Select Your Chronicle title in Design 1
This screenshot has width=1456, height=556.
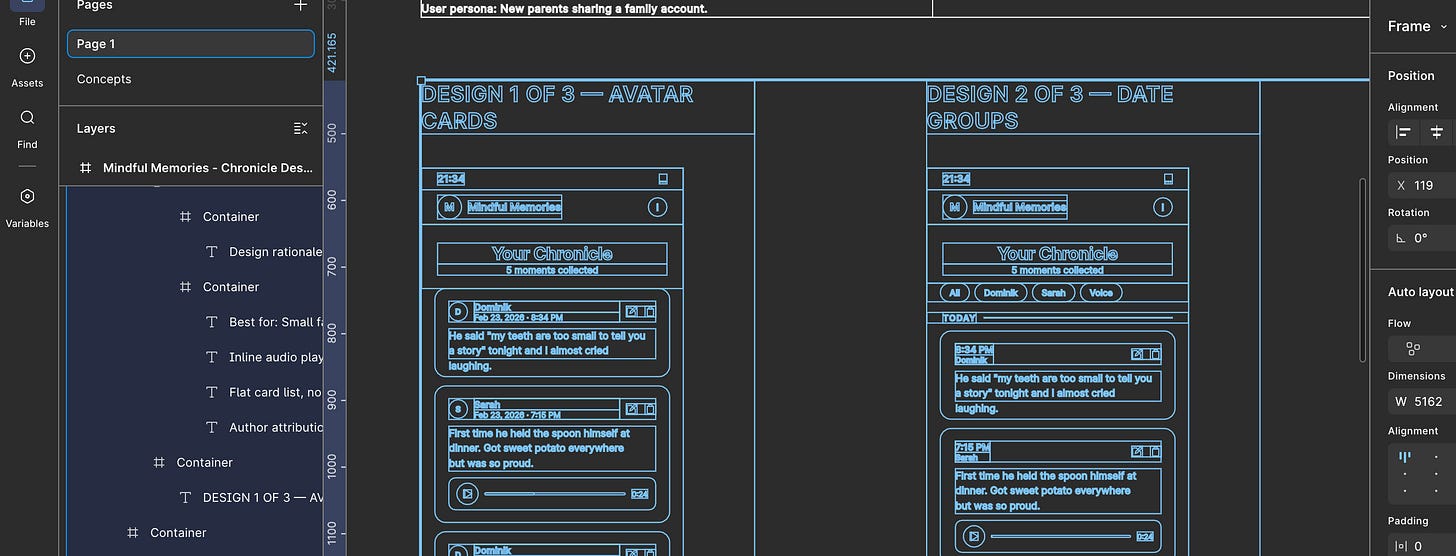click(552, 254)
